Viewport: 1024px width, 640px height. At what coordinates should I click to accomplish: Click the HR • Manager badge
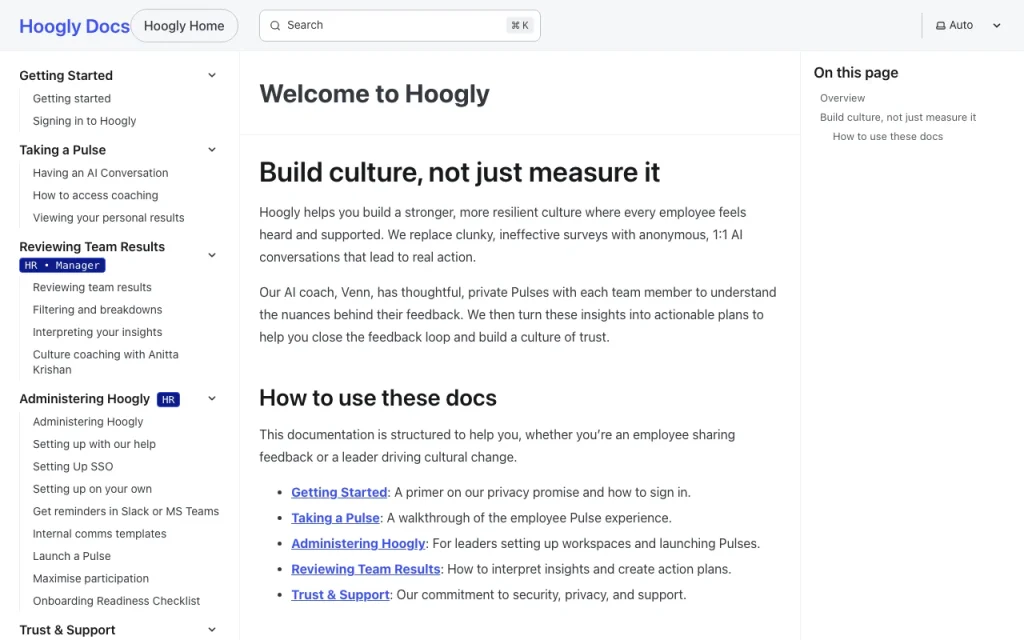point(62,265)
